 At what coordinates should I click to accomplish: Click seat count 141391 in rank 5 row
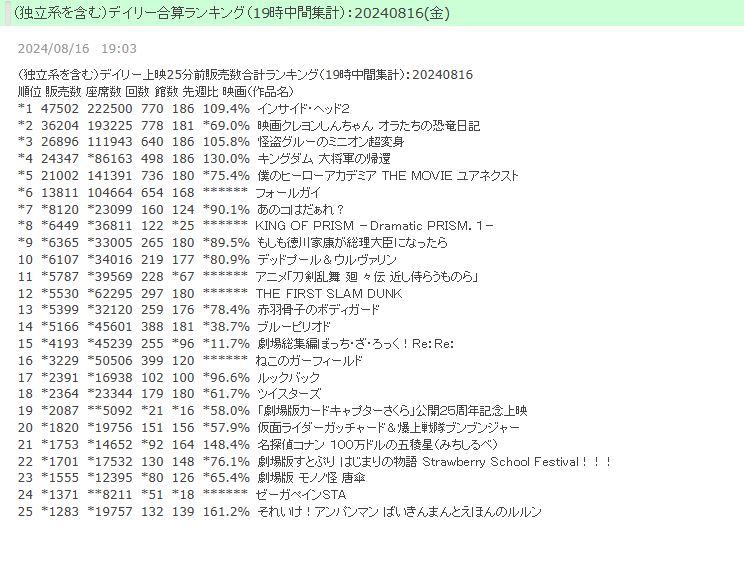click(110, 176)
